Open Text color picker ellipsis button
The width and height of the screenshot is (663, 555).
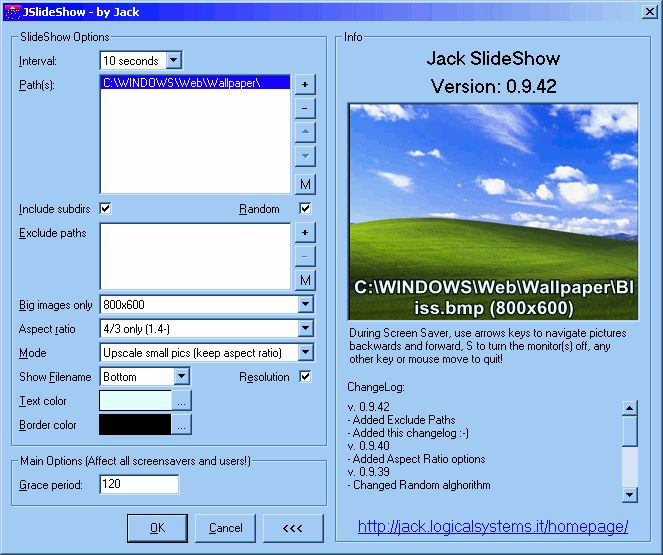(181, 401)
